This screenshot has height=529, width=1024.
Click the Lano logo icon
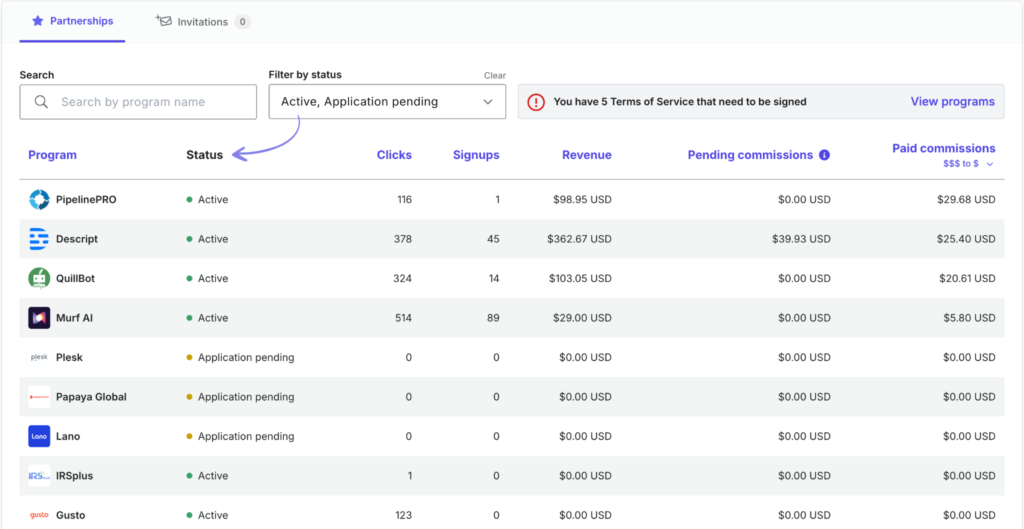click(x=39, y=436)
